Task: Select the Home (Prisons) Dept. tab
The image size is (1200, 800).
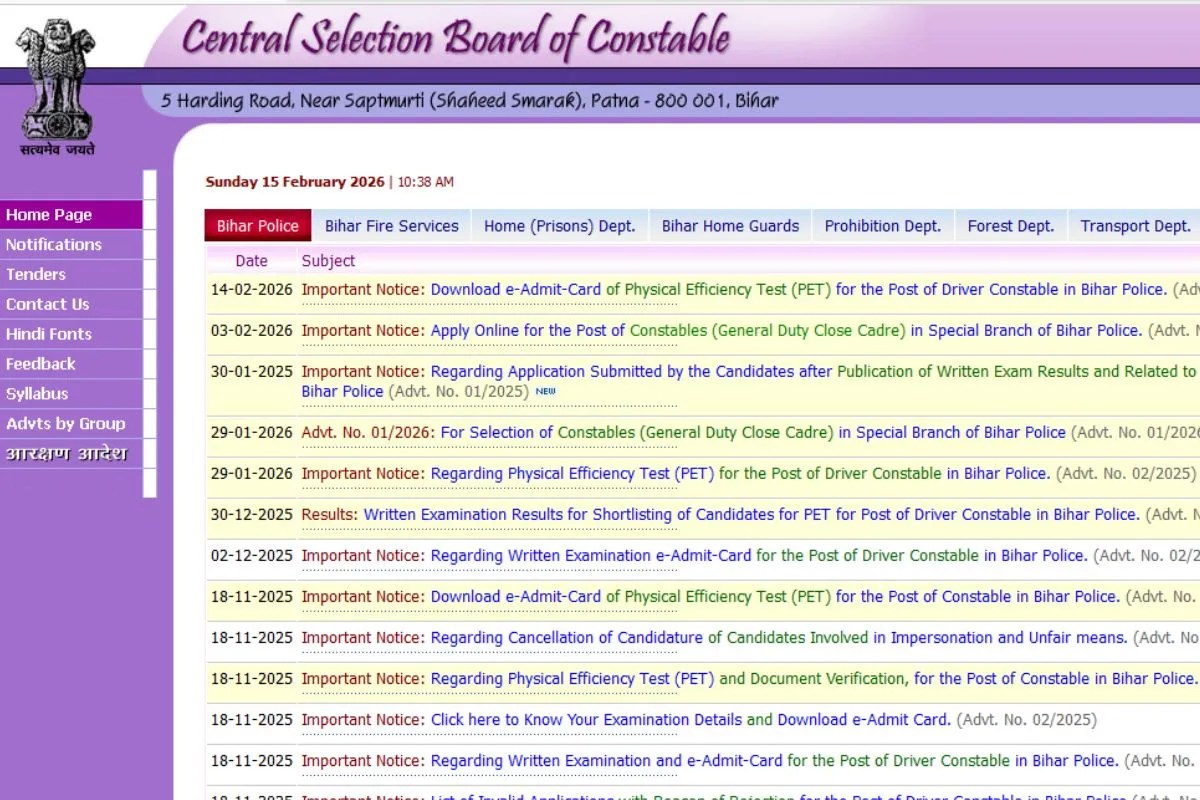Action: click(x=559, y=226)
